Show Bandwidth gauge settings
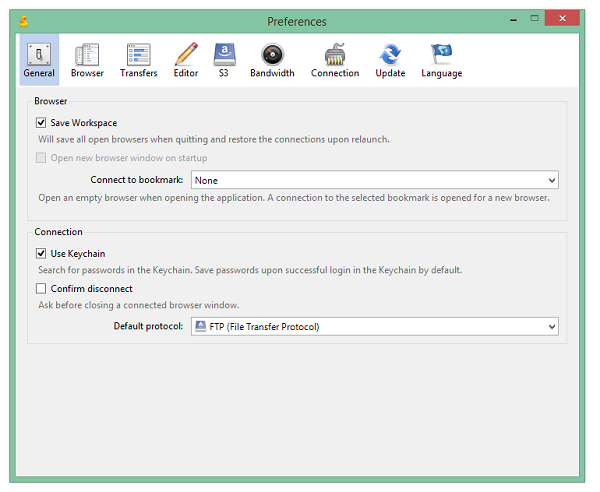This screenshot has height=492, width=600. click(x=272, y=60)
